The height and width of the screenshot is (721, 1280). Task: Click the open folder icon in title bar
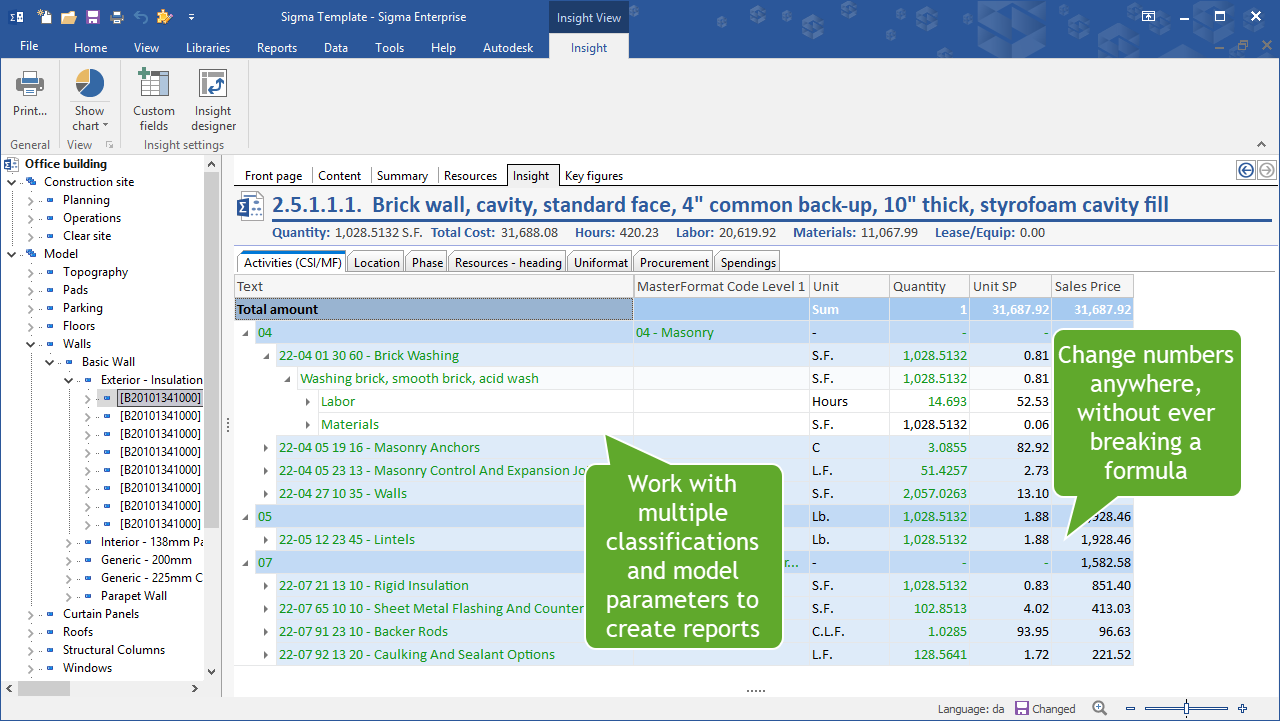click(68, 17)
